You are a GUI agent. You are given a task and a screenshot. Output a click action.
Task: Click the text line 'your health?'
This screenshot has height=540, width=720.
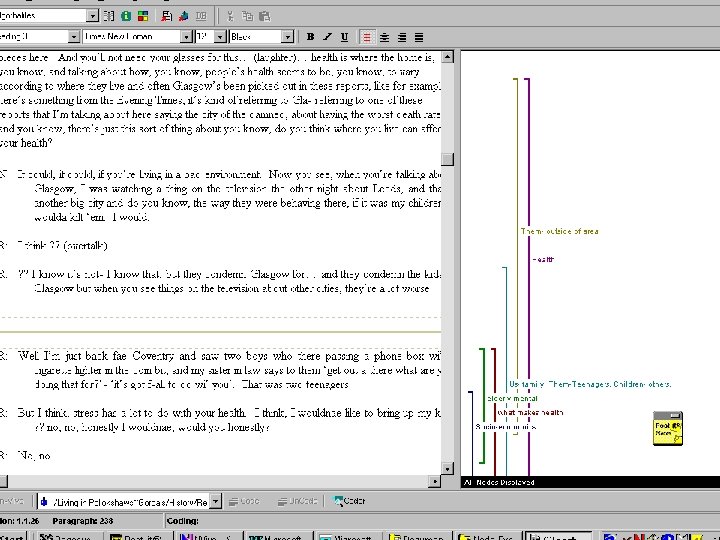[26, 143]
